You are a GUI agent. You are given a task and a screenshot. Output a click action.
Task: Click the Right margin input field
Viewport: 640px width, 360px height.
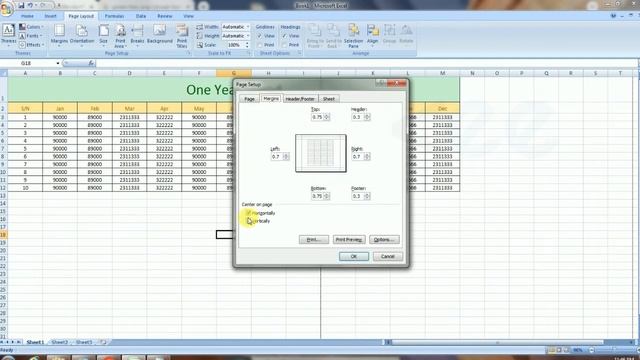[x=358, y=157]
